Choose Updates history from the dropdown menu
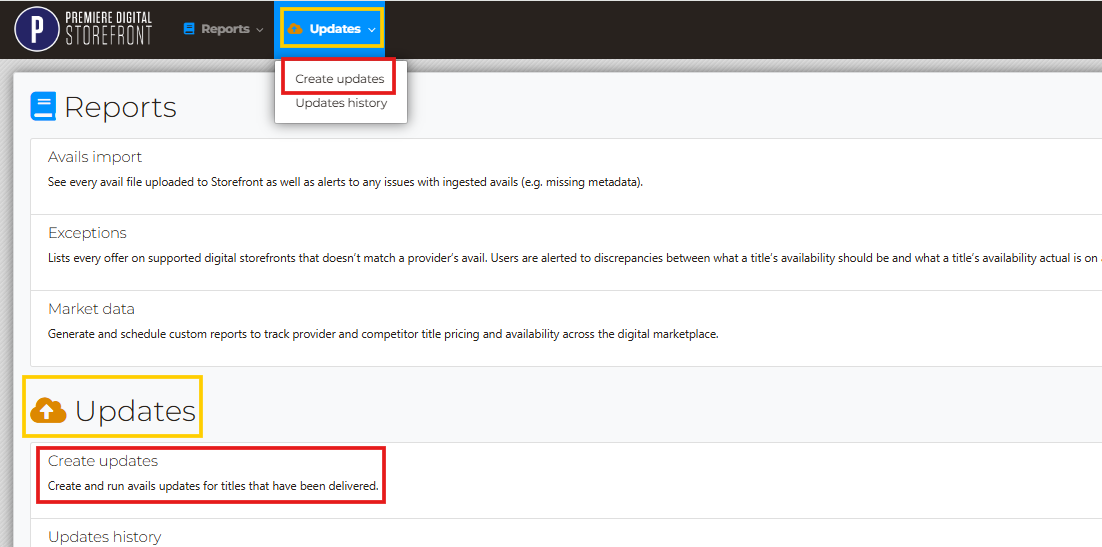 tap(341, 103)
